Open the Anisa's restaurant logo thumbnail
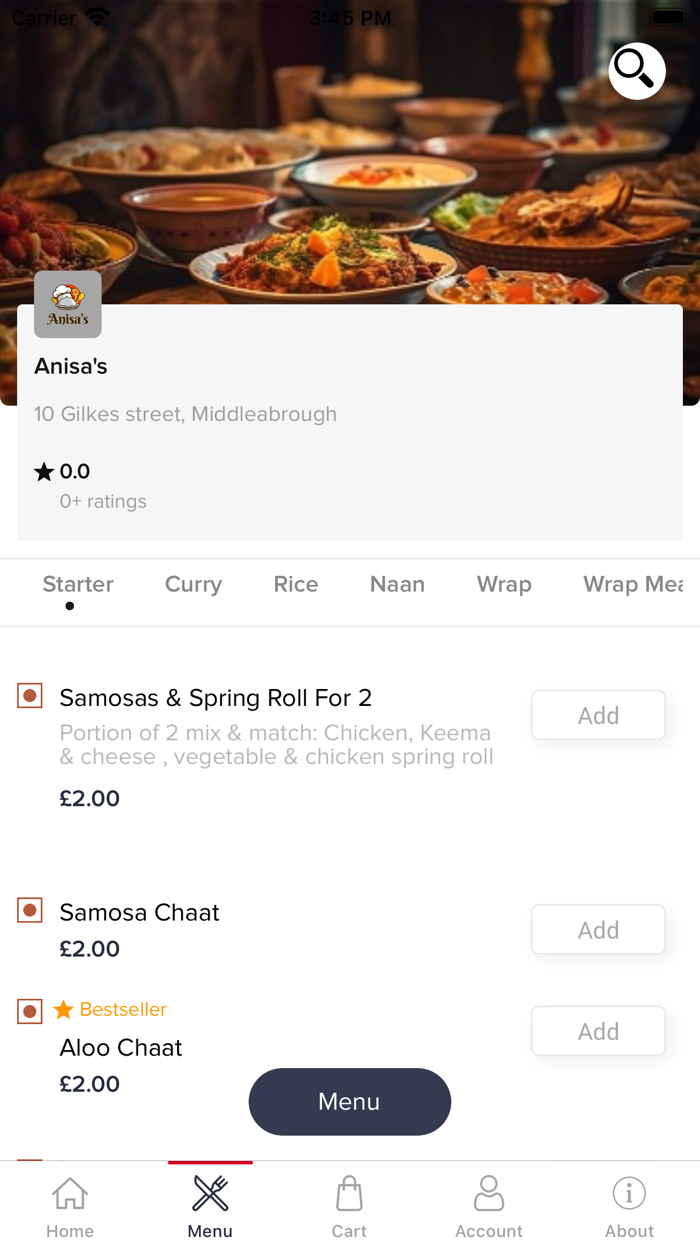The width and height of the screenshot is (700, 1244). (x=67, y=304)
